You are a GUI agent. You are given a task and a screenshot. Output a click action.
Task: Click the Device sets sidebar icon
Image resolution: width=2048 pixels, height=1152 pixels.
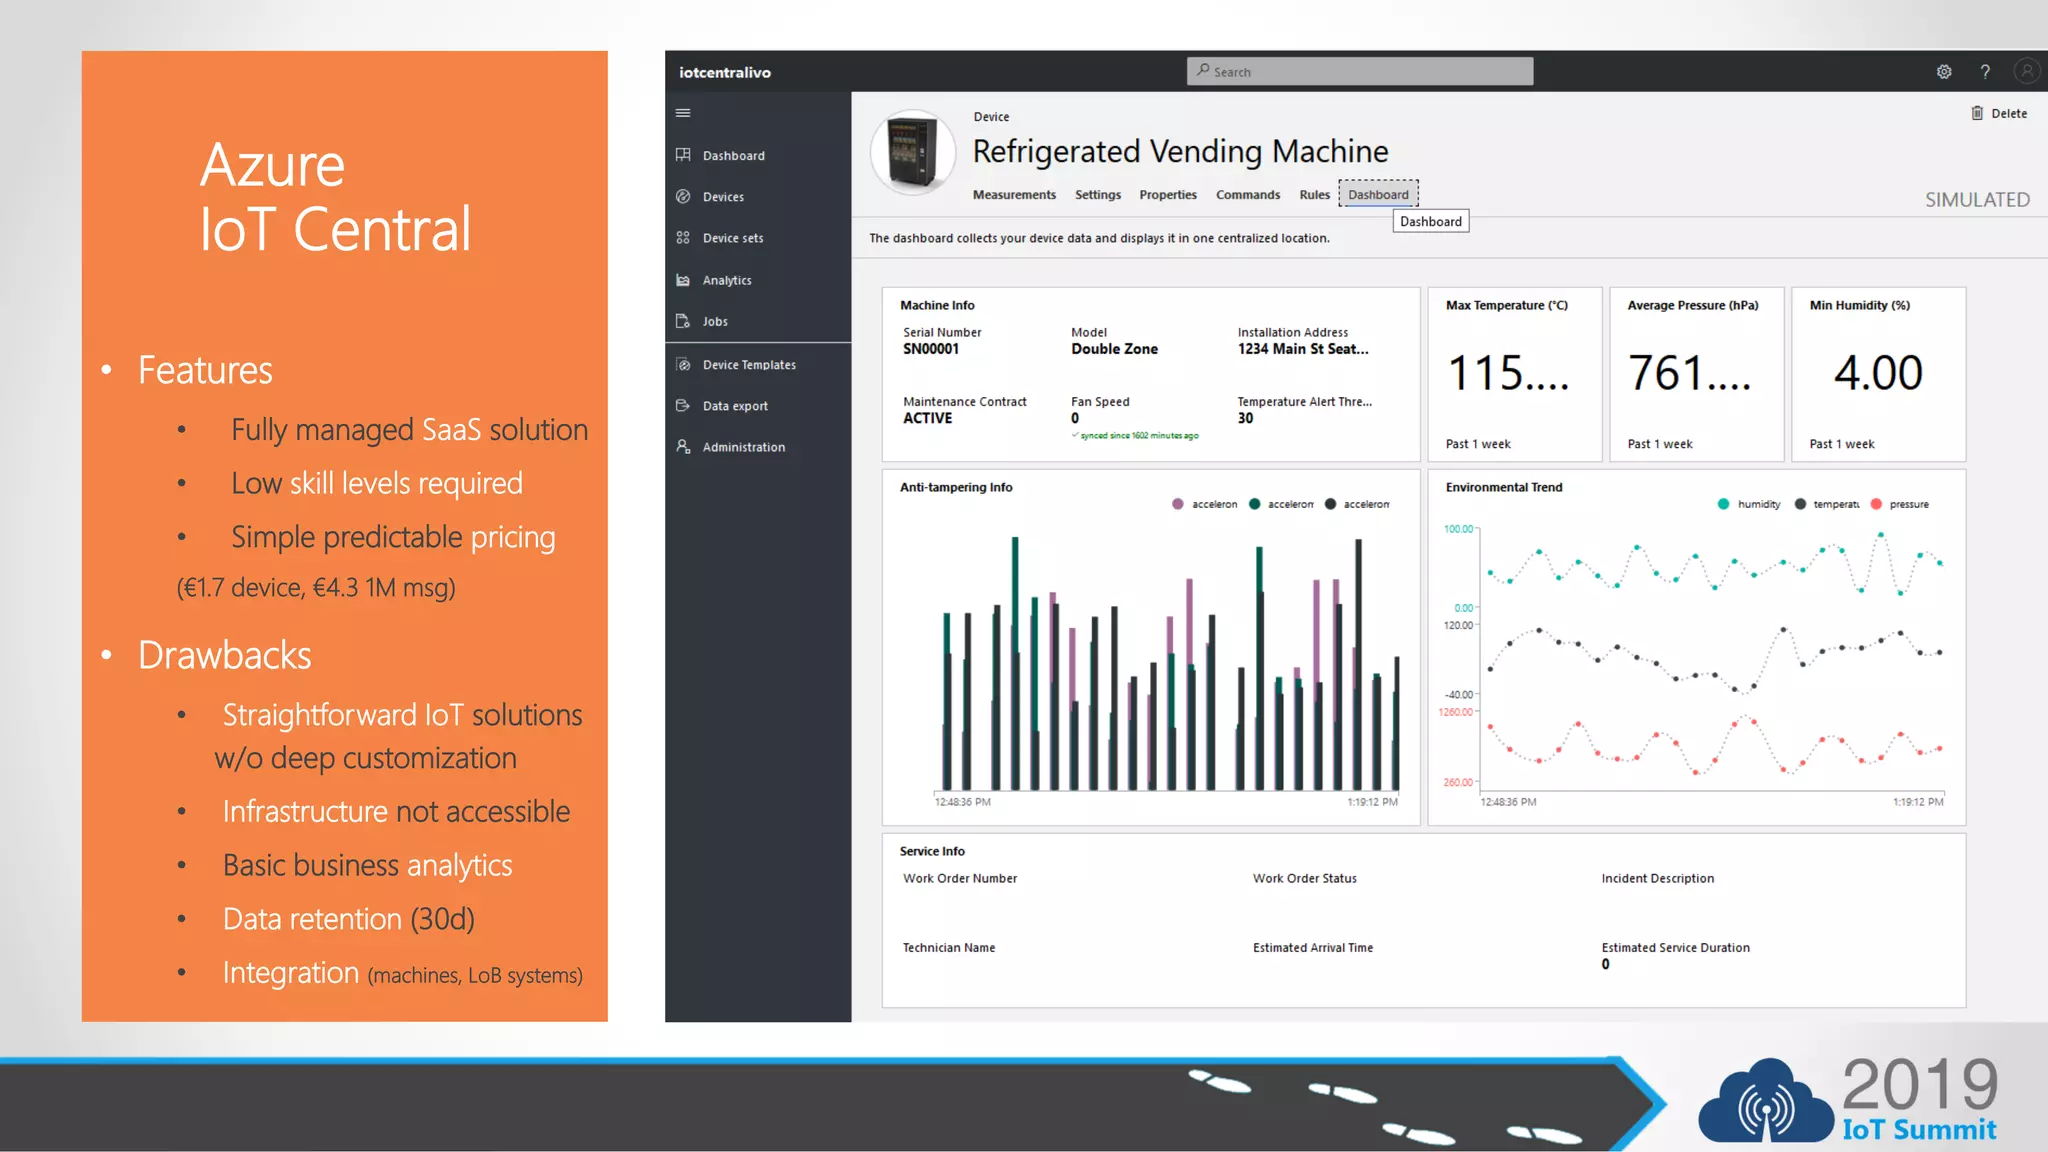coord(683,238)
